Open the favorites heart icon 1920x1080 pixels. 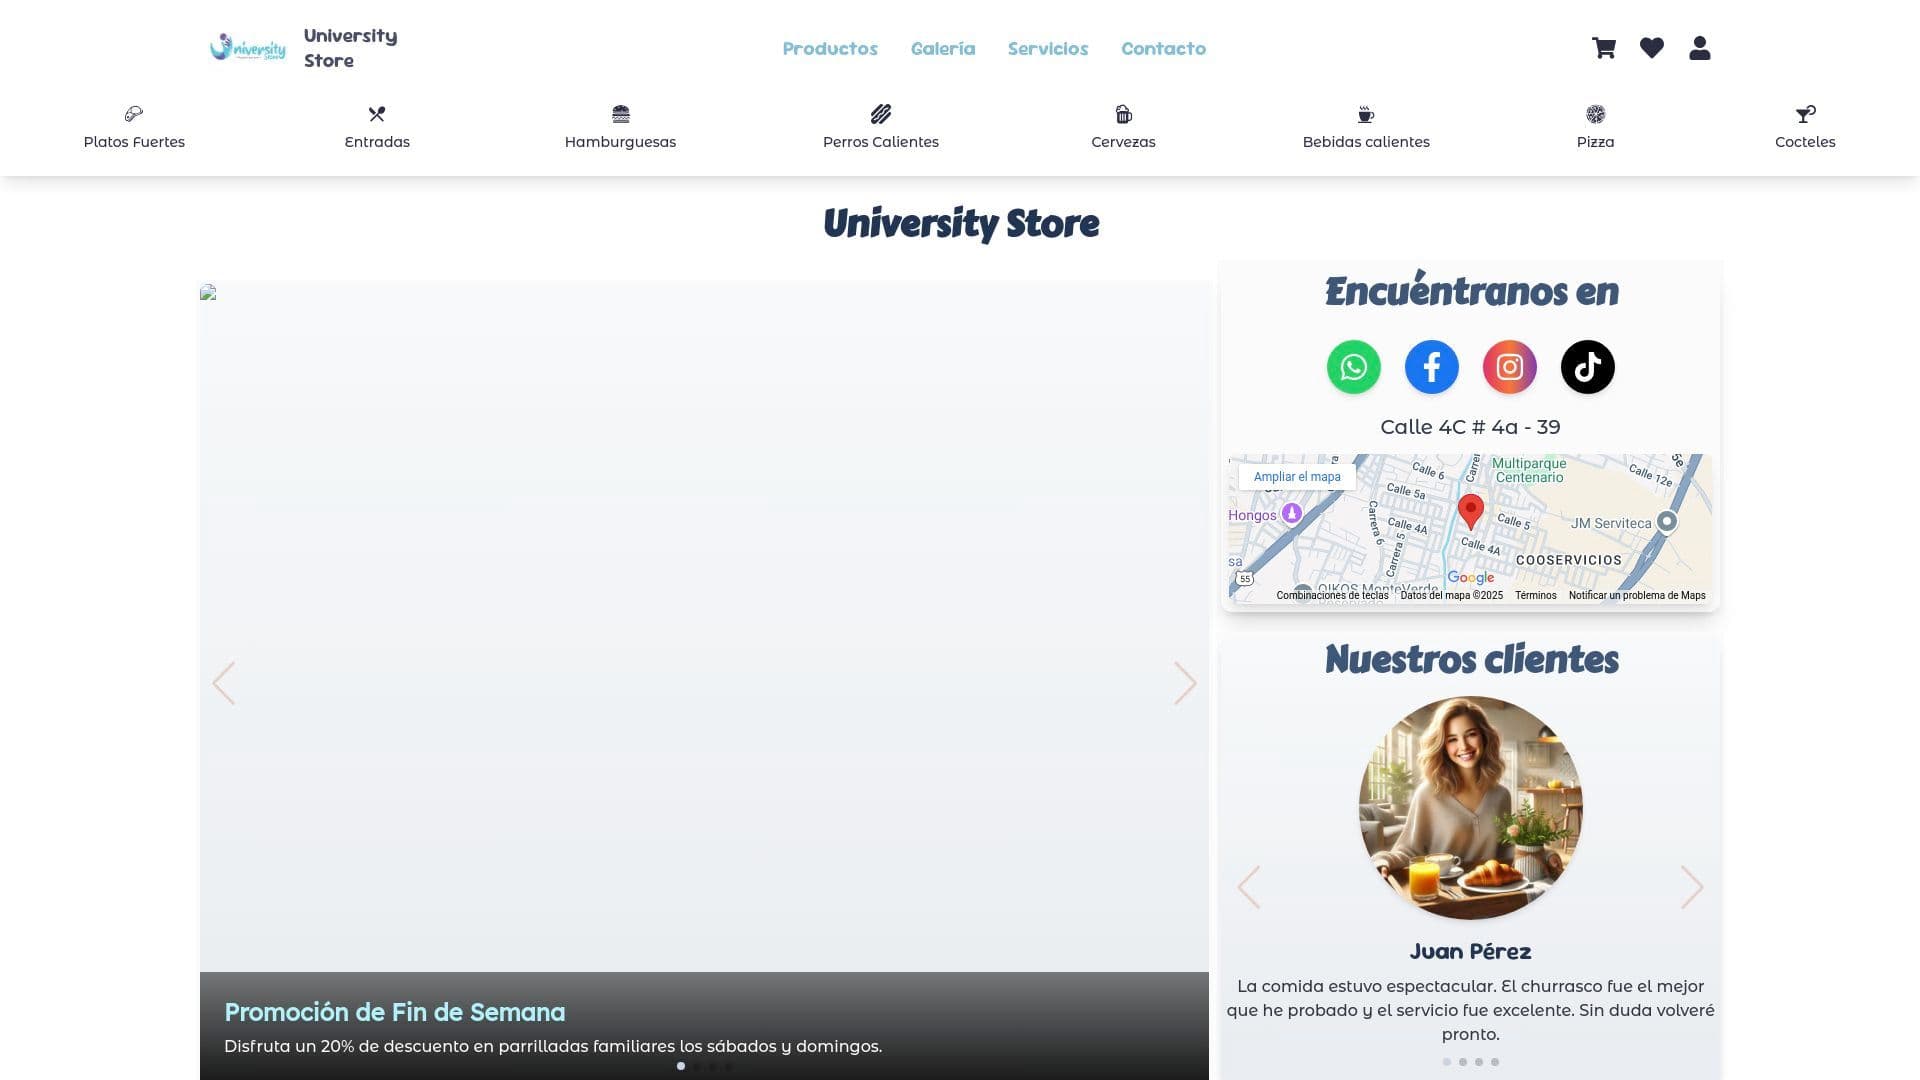[x=1652, y=48]
